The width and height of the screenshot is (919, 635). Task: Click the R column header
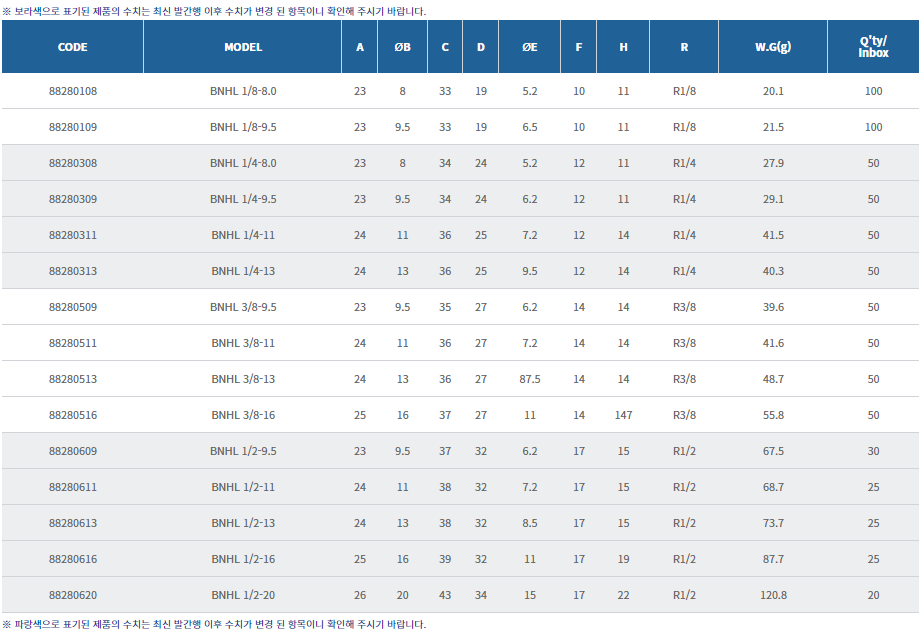click(684, 47)
